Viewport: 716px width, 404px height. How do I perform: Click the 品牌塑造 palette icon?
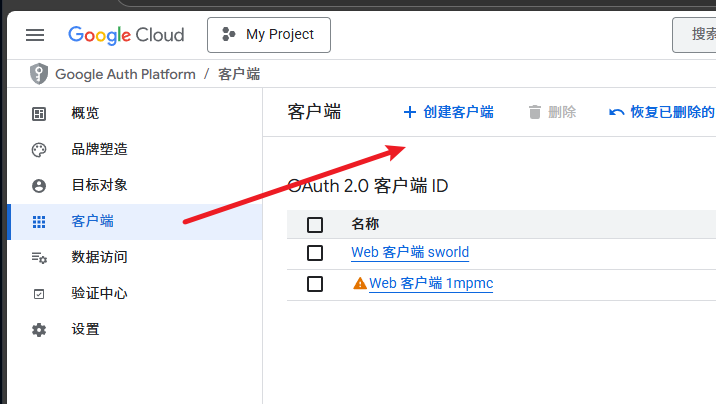39,150
